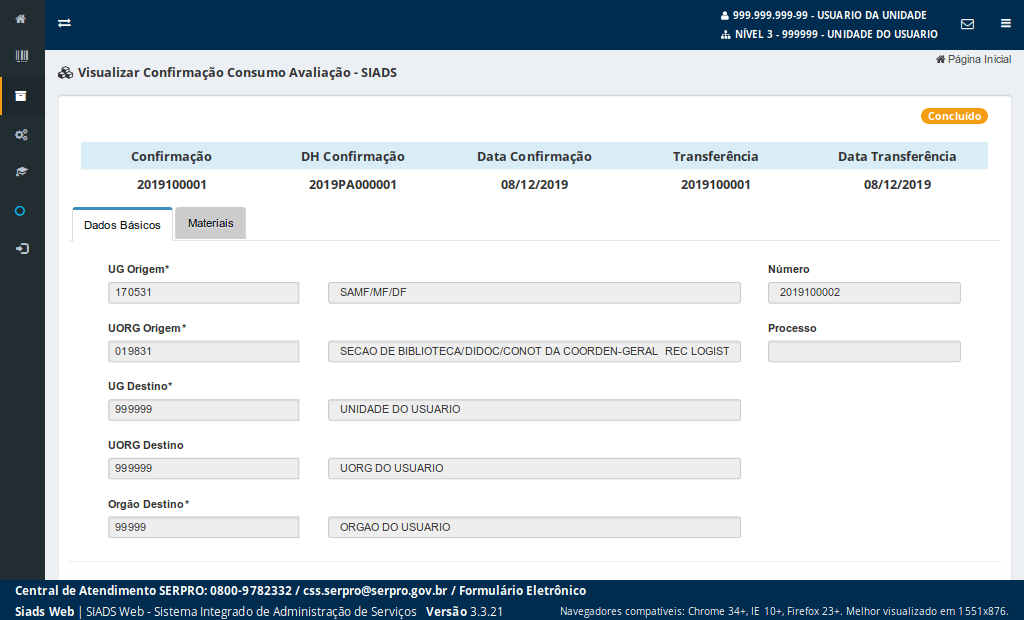Click the UNIDADE DO USUARIO field
The height and width of the screenshot is (620, 1024).
click(x=534, y=410)
